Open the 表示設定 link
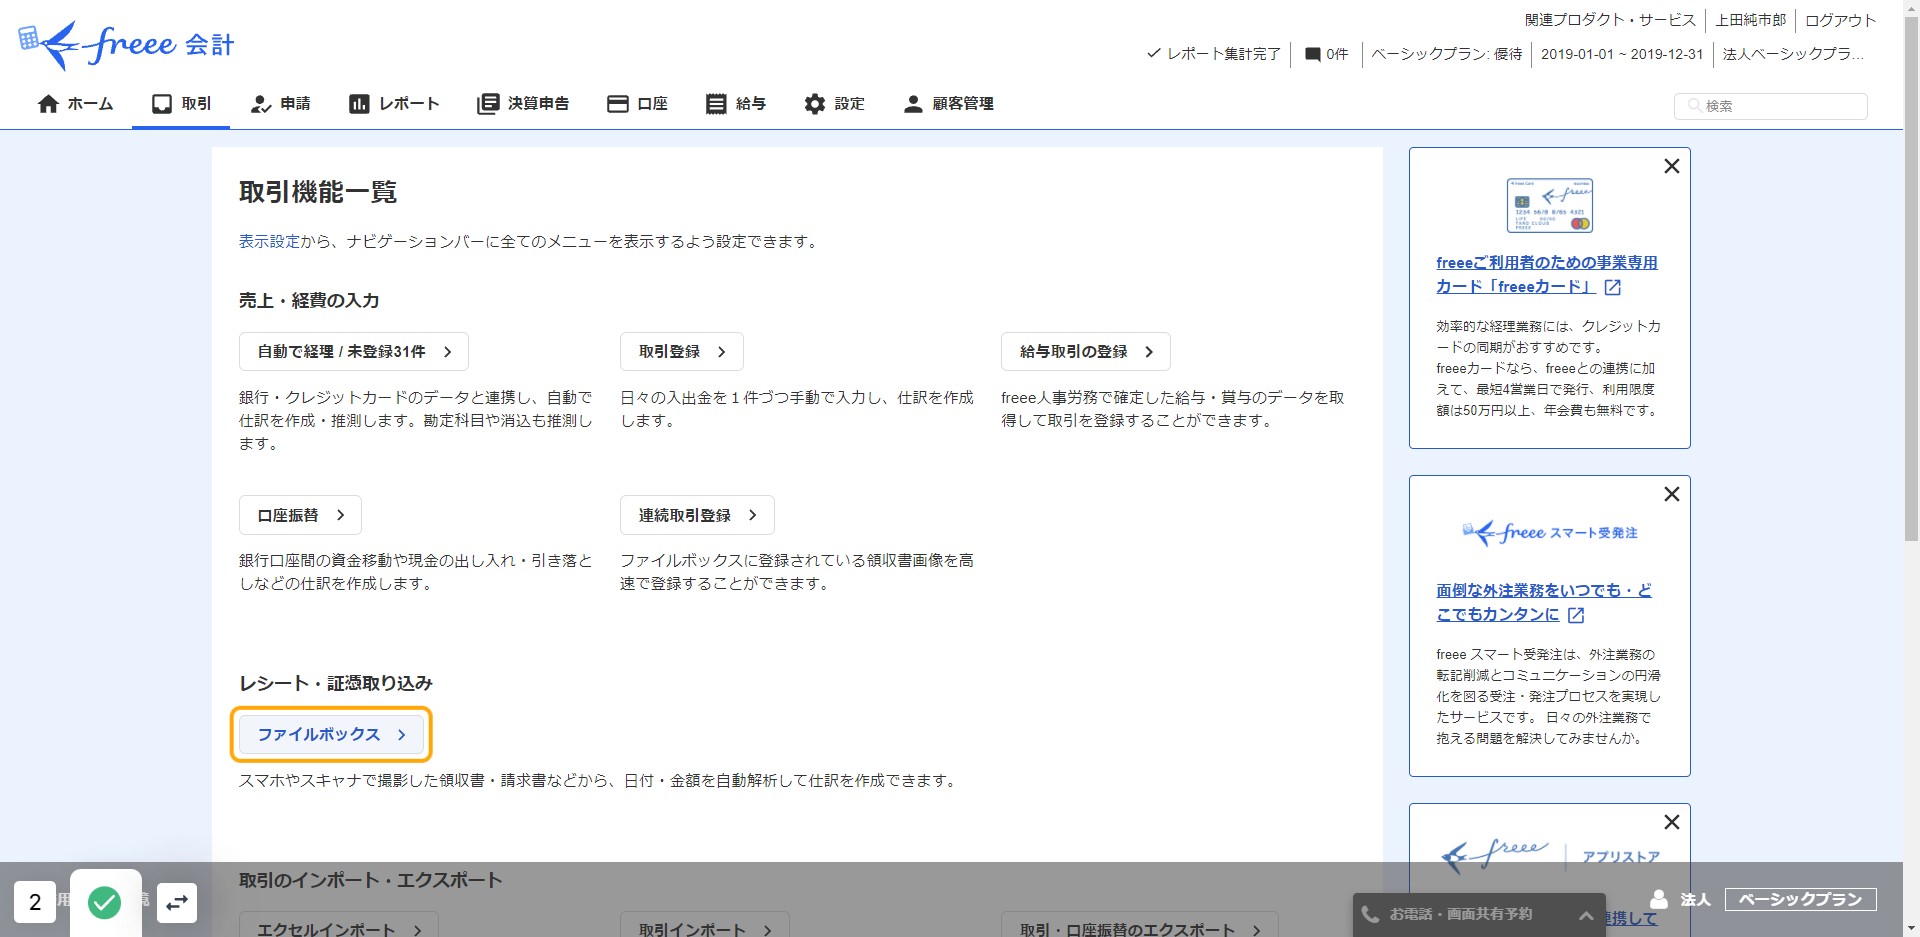 (269, 241)
